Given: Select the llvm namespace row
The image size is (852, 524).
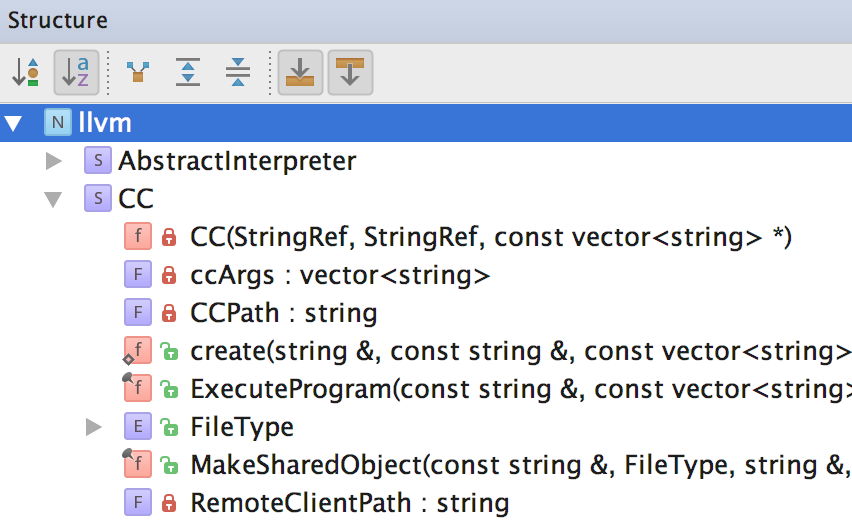Looking at the screenshot, I should [x=105, y=124].
